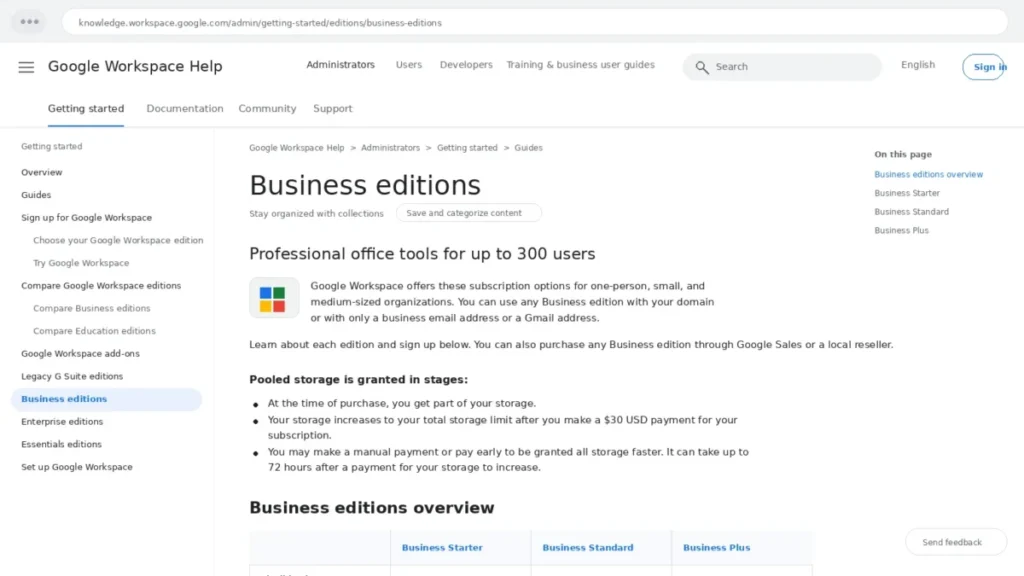Click Save and categorize content button
The height and width of the screenshot is (576, 1024).
(468, 213)
